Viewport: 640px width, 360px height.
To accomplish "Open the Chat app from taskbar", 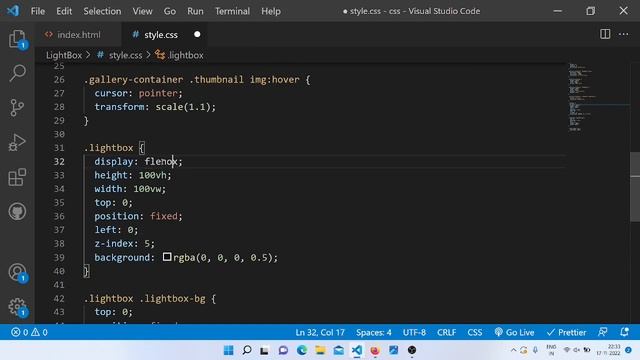I will pyautogui.click(x=283, y=350).
